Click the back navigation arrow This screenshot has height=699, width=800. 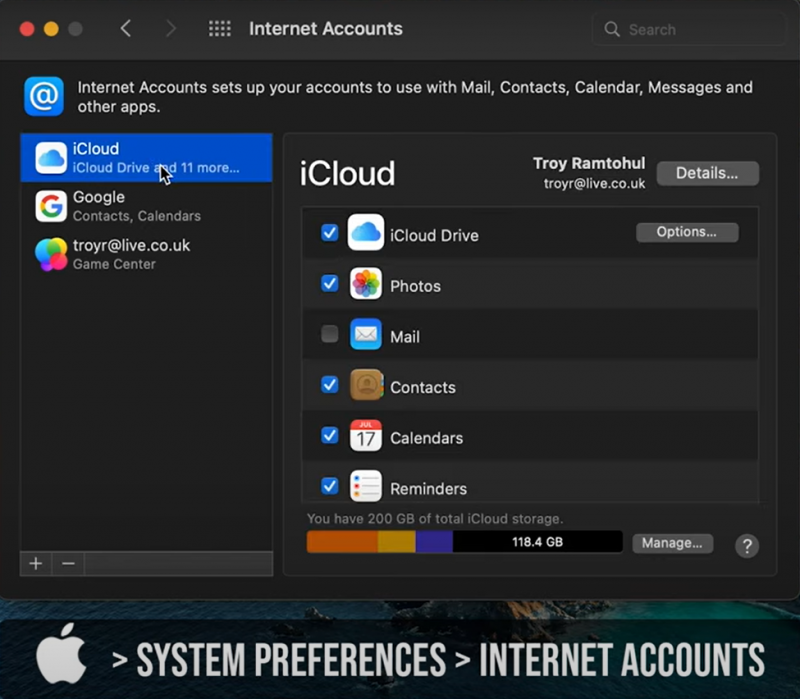pos(126,29)
